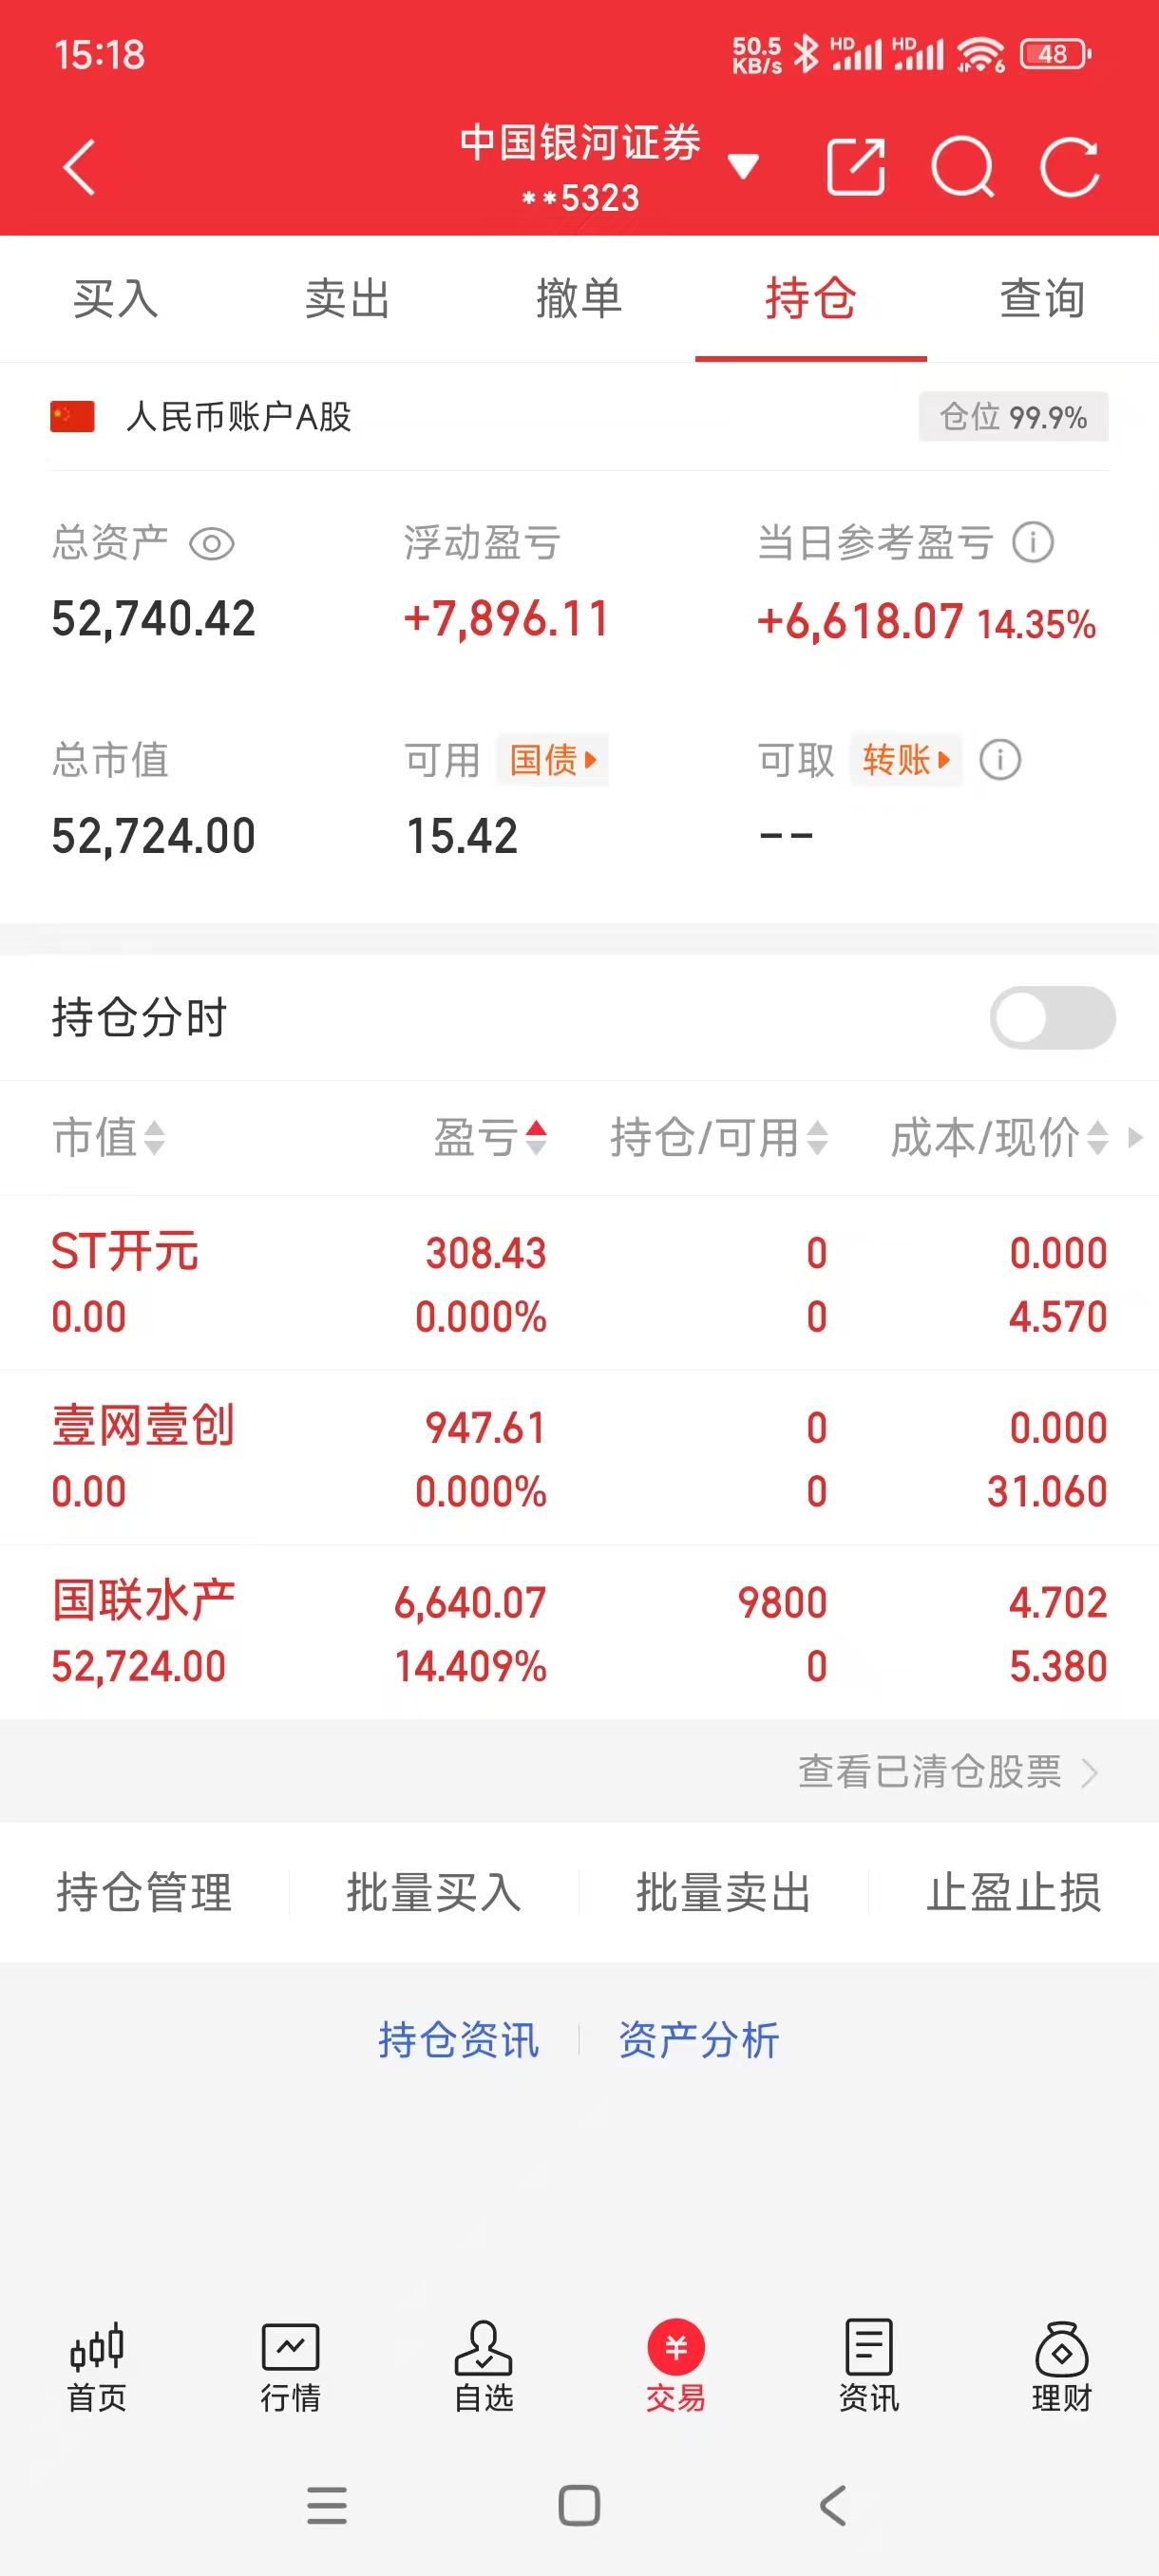Open 自选 watchlist page
The height and width of the screenshot is (2576, 1159).
tap(483, 2368)
